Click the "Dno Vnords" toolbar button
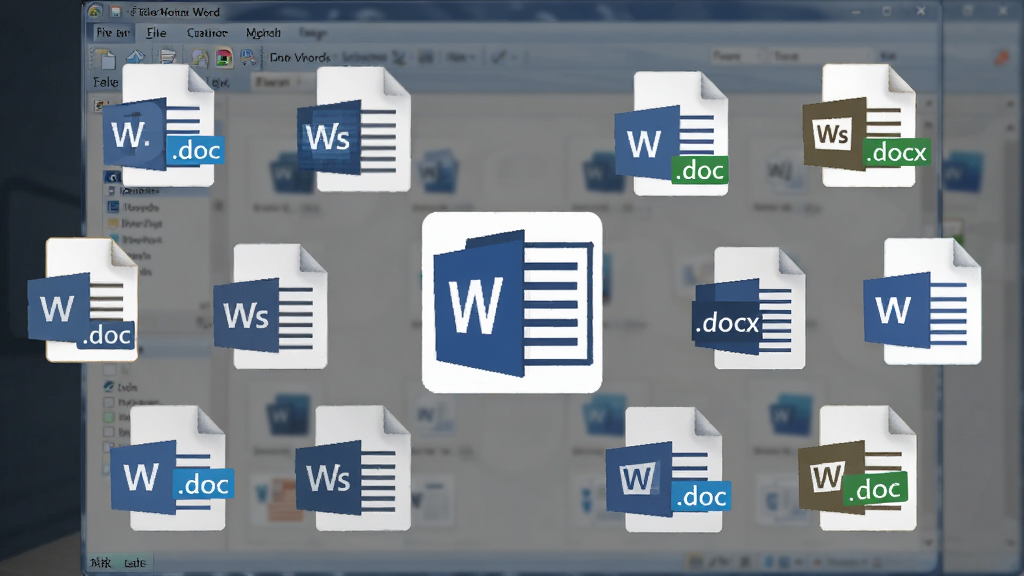Viewport: 1024px width, 576px height. click(300, 57)
